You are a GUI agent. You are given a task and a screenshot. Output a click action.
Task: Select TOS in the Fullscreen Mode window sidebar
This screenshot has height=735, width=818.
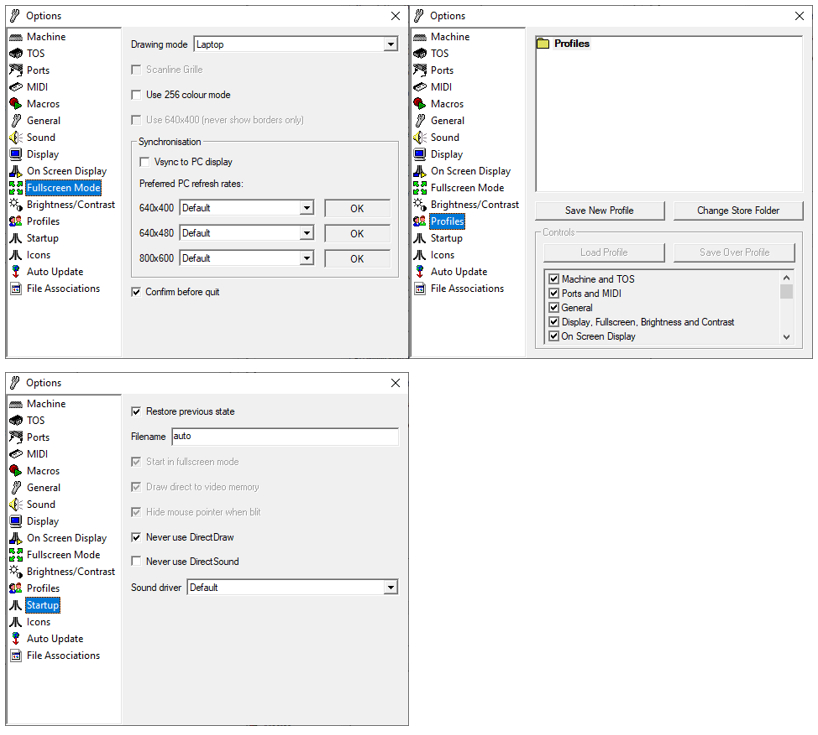[36, 54]
